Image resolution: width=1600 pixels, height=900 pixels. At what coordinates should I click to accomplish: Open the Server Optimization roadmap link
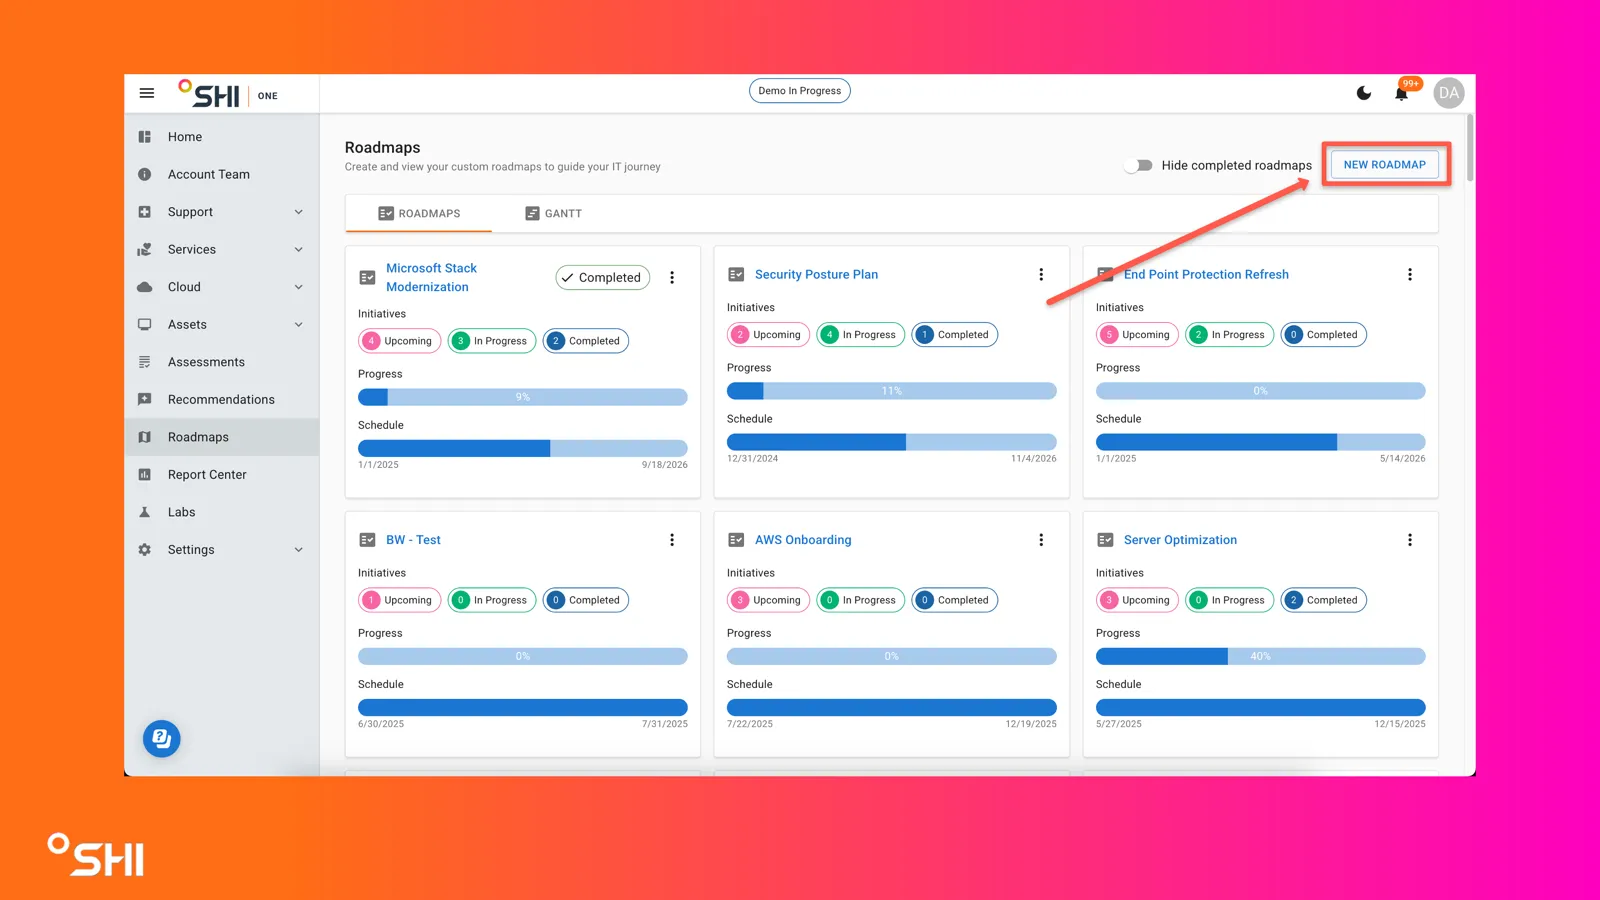1180,540
